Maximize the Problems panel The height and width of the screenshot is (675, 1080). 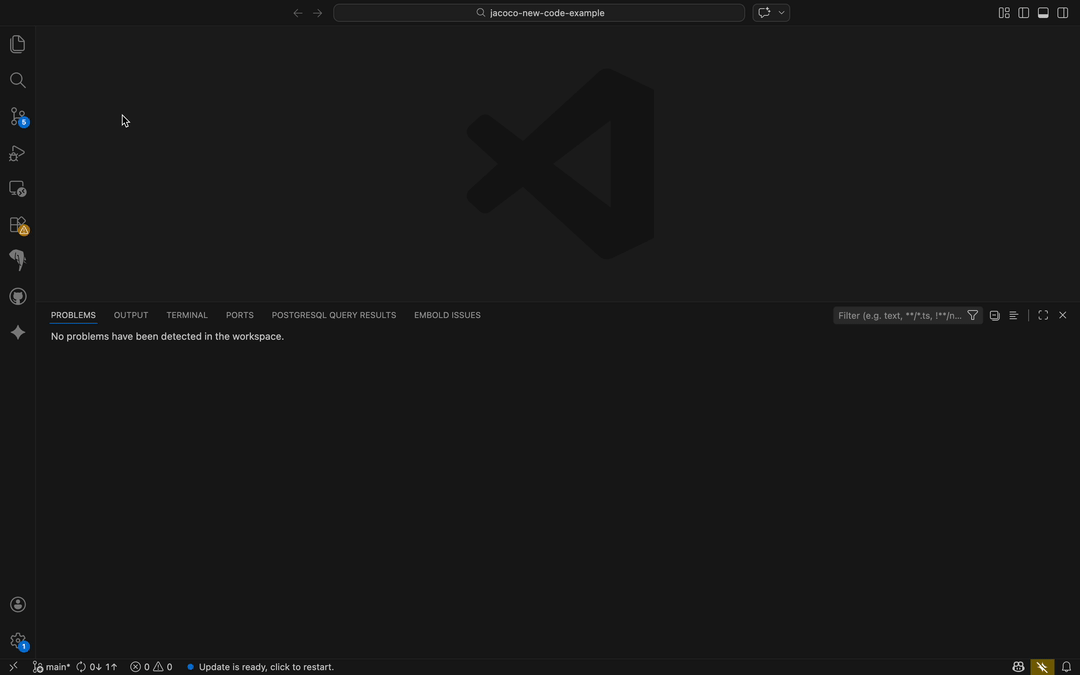tap(1042, 315)
